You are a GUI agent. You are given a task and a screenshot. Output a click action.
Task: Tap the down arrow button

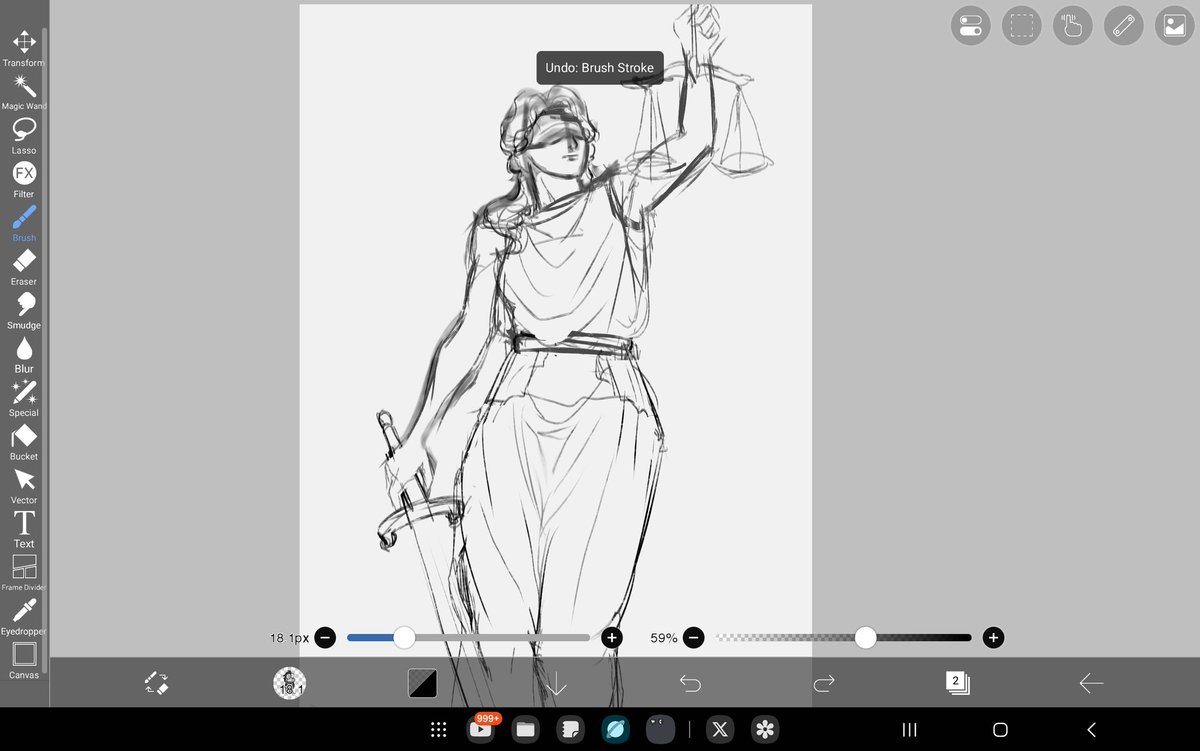click(x=556, y=683)
